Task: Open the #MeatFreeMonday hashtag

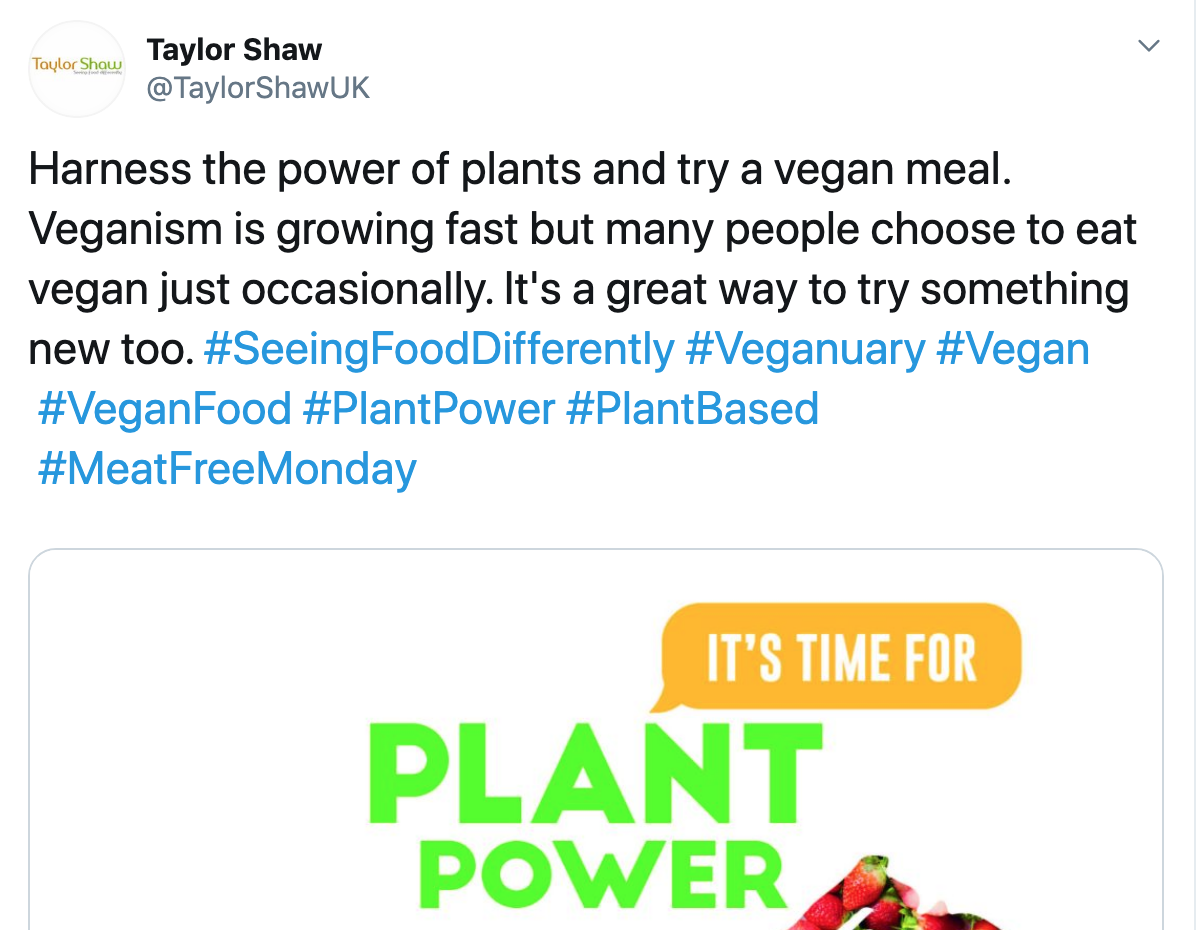Action: [226, 468]
